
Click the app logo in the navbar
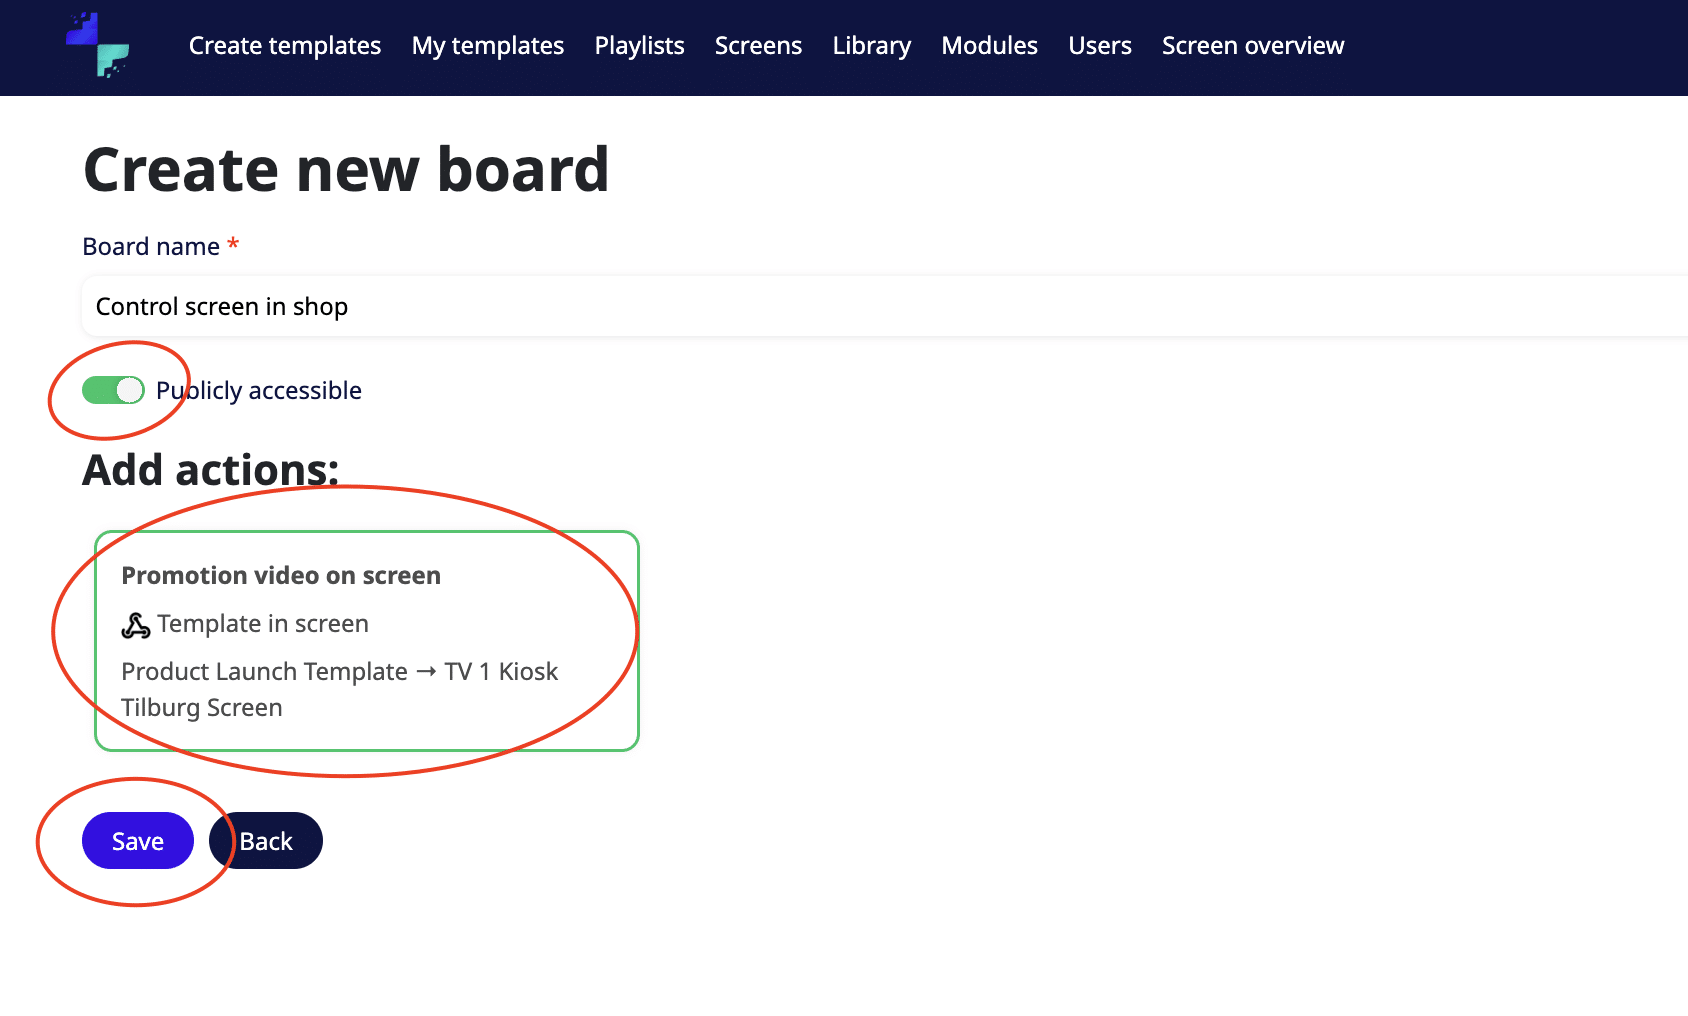98,46
